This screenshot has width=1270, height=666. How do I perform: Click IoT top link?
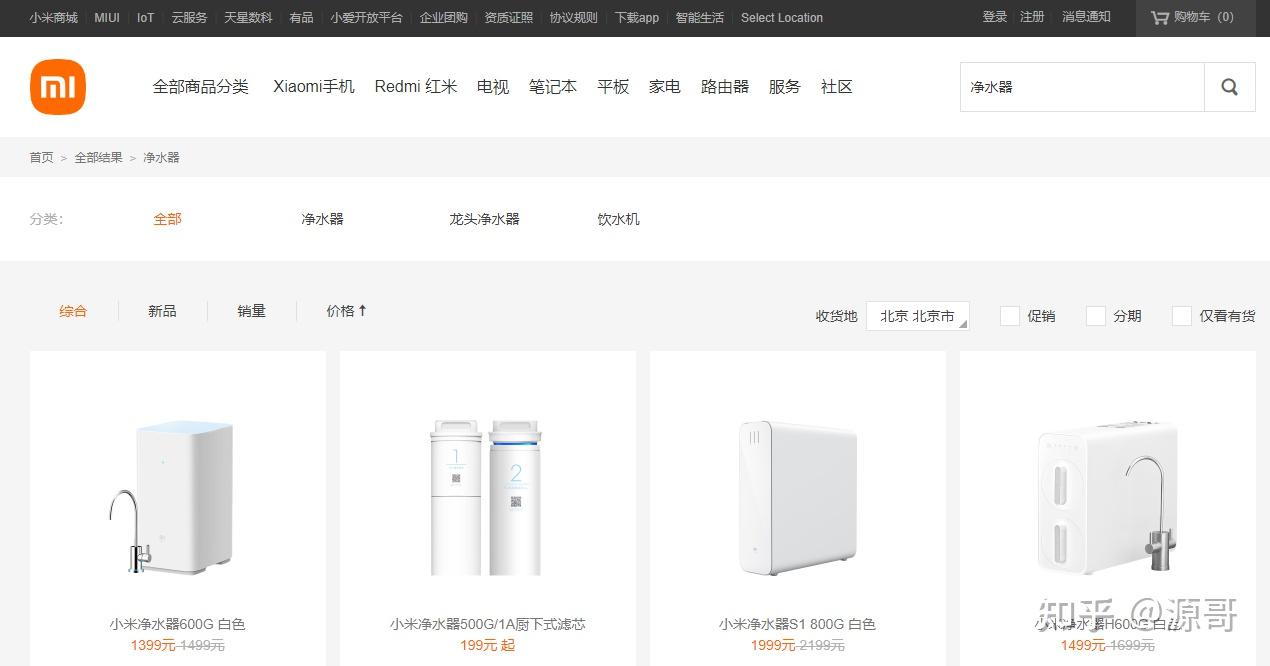pos(146,17)
